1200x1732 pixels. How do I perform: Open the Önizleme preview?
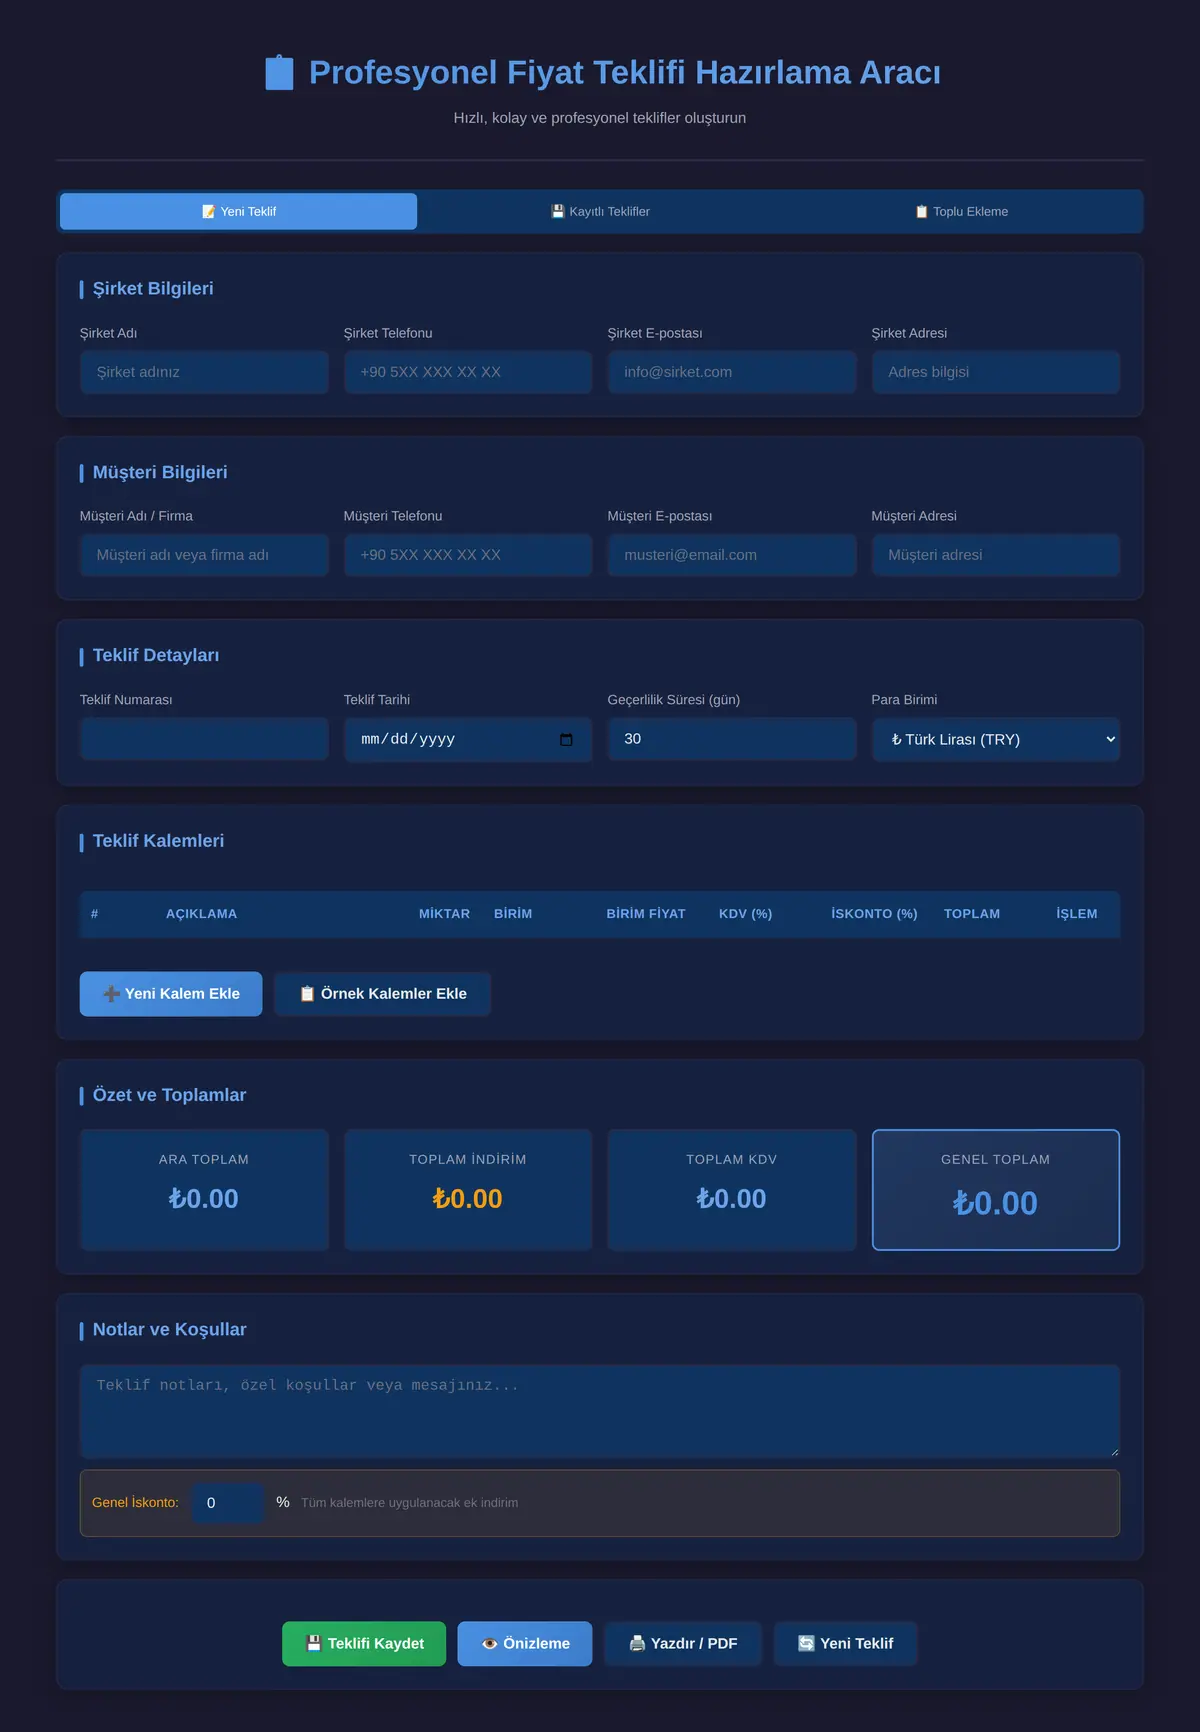tap(525, 1644)
